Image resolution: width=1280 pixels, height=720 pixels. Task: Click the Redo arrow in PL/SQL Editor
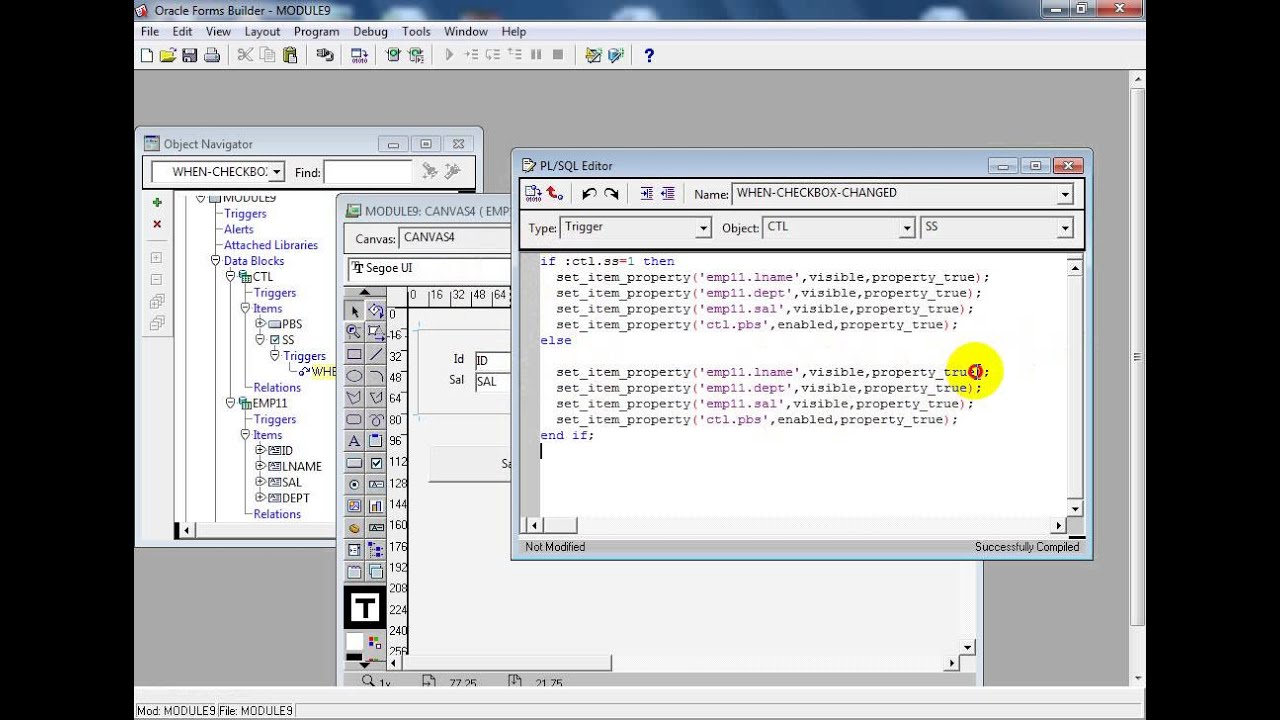(x=611, y=194)
